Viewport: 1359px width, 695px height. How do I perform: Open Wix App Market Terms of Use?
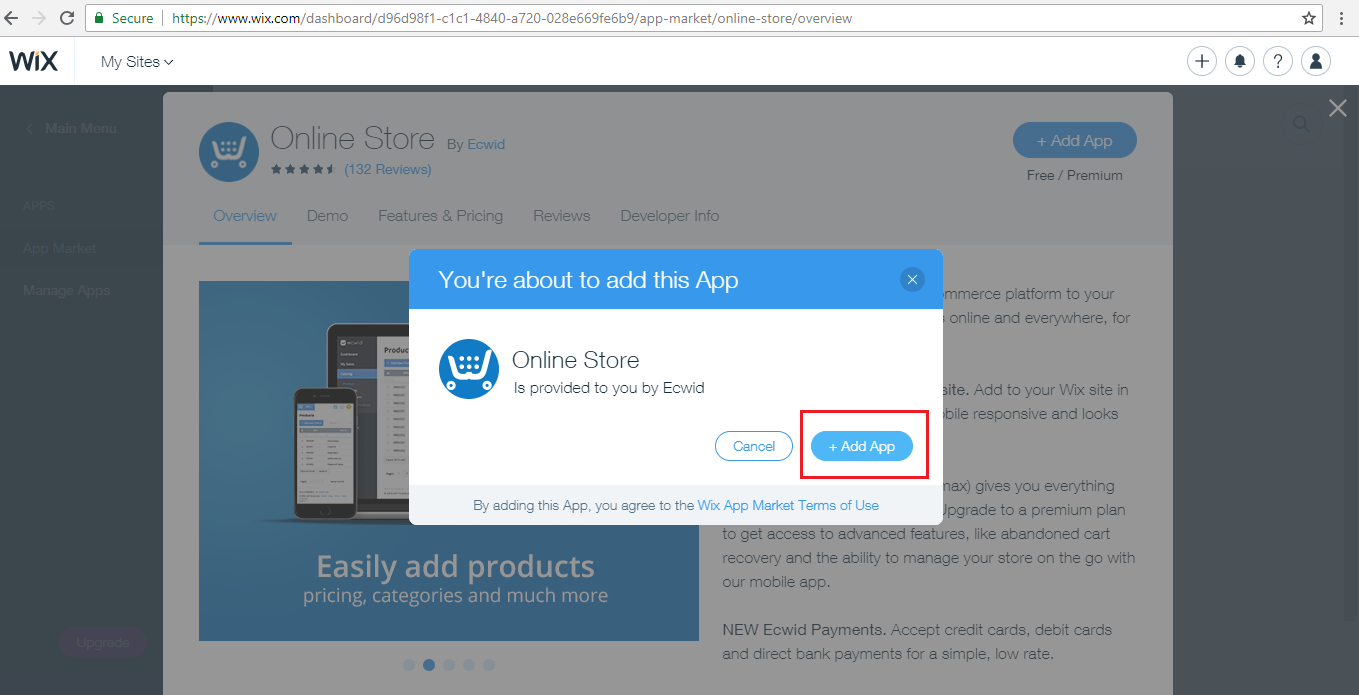tap(788, 505)
